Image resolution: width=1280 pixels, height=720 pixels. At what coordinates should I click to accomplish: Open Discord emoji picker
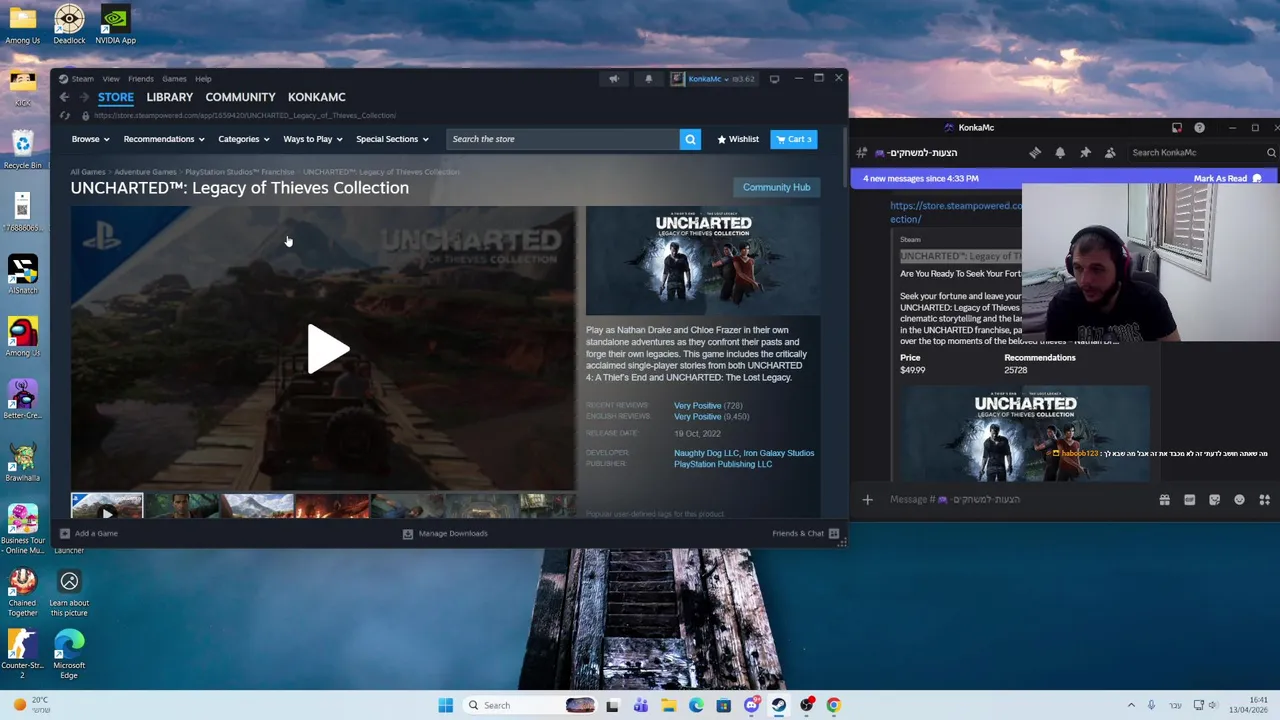[x=1239, y=500]
